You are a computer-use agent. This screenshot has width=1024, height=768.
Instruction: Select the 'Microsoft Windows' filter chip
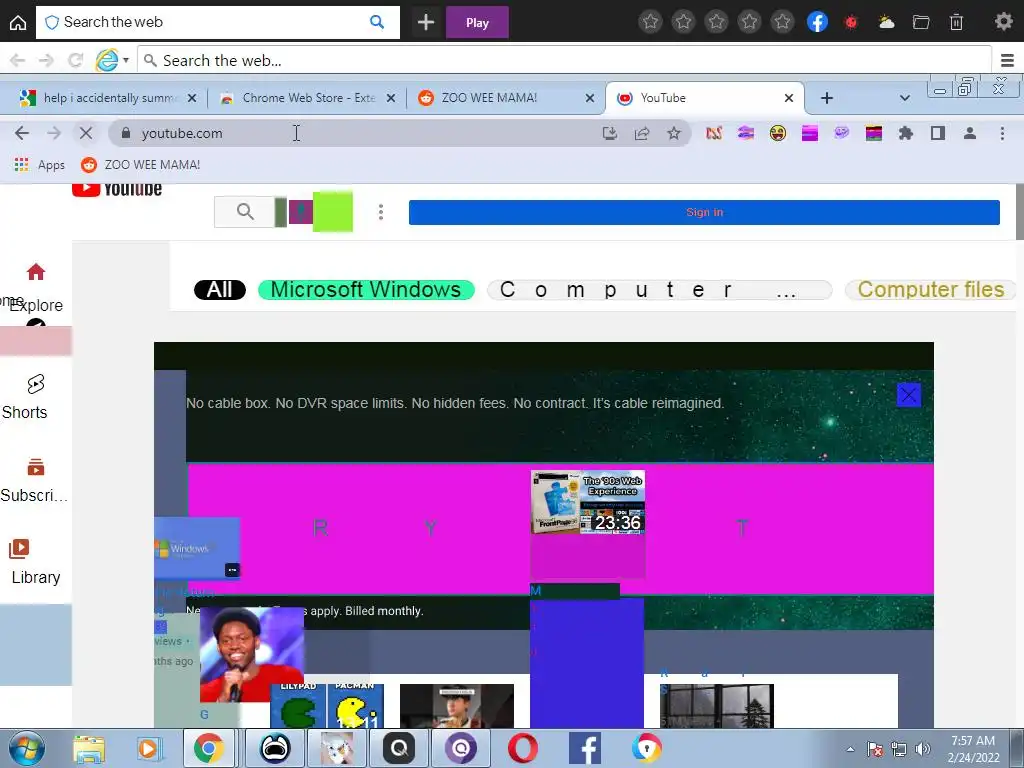(366, 290)
